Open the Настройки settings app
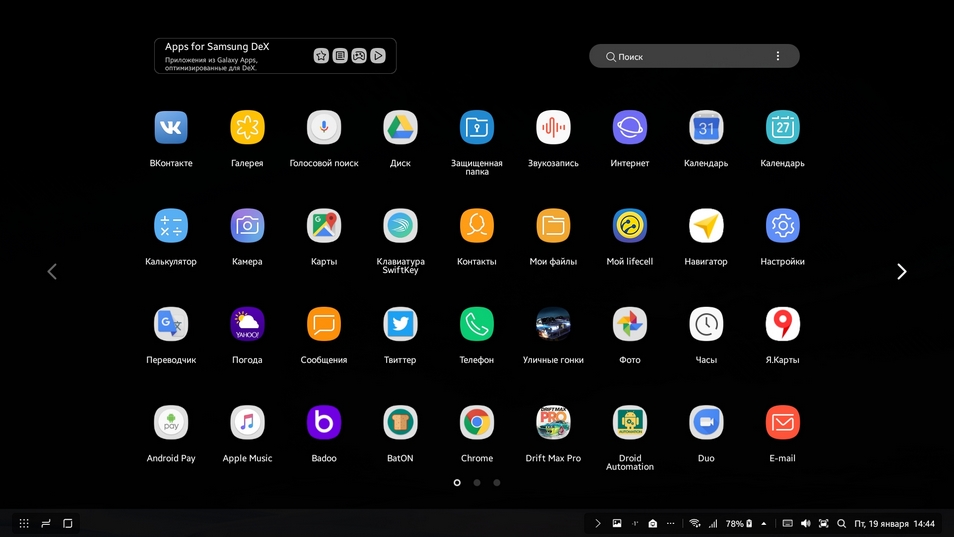The image size is (954, 537). [782, 226]
